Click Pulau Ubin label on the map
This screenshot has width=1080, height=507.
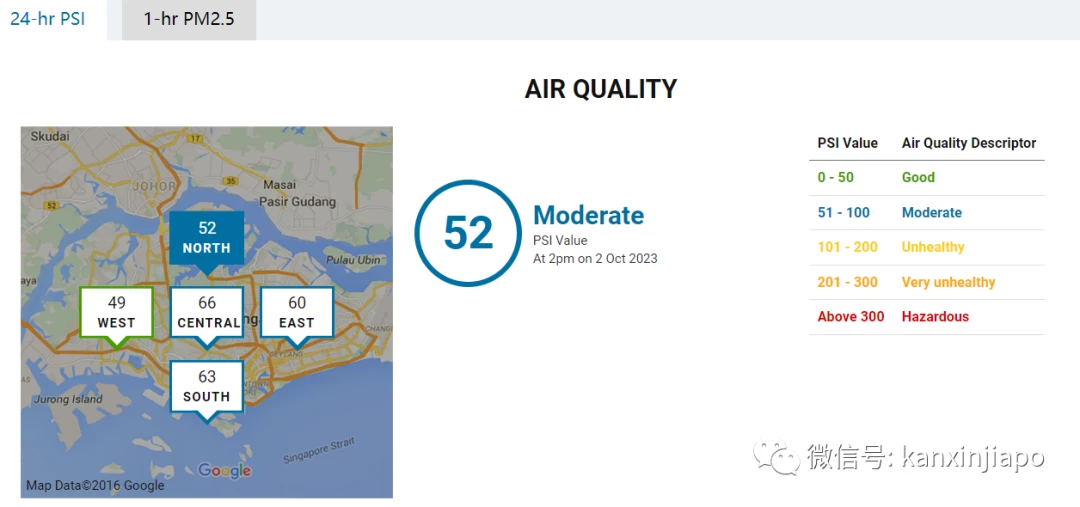(353, 259)
